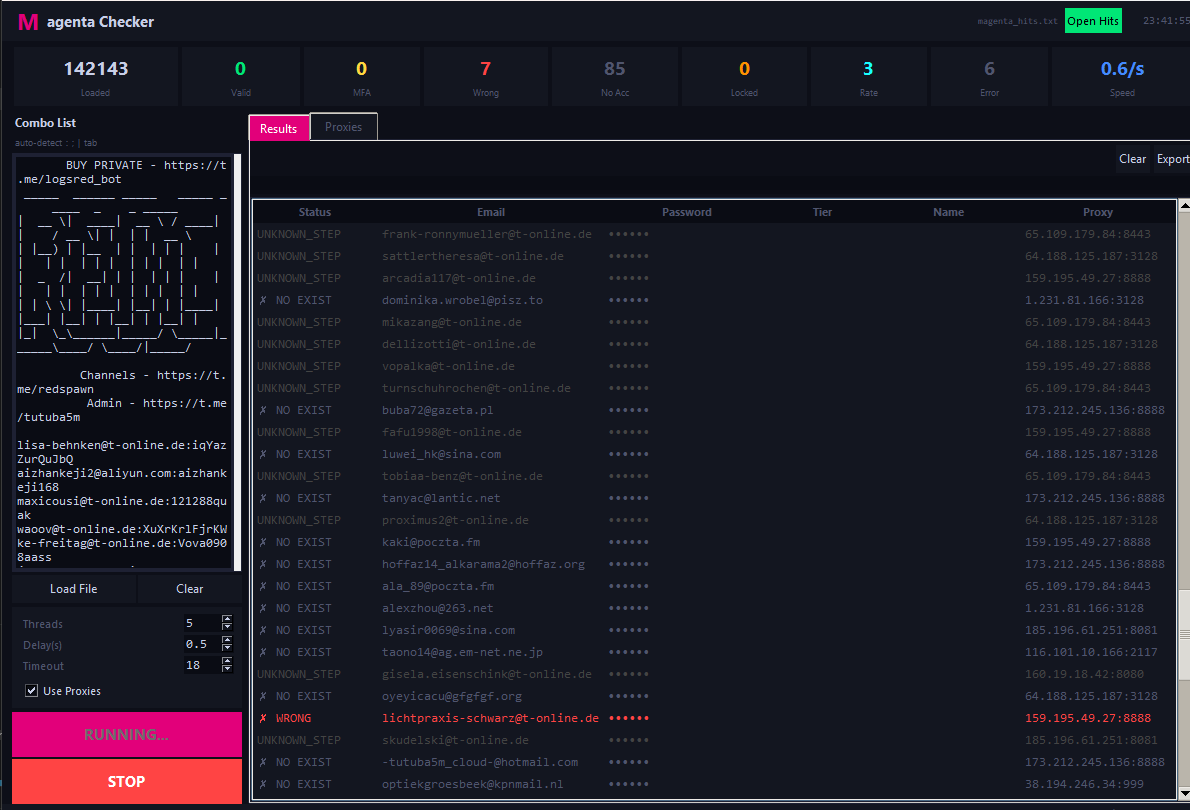Image resolution: width=1190 pixels, height=810 pixels.
Task: Click the red STOP button
Action: click(127, 781)
